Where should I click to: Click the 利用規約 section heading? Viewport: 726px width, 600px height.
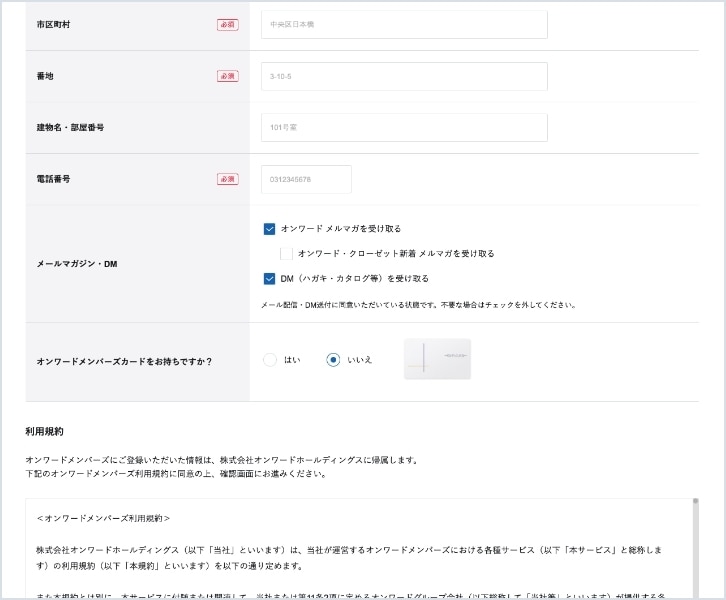coord(45,432)
